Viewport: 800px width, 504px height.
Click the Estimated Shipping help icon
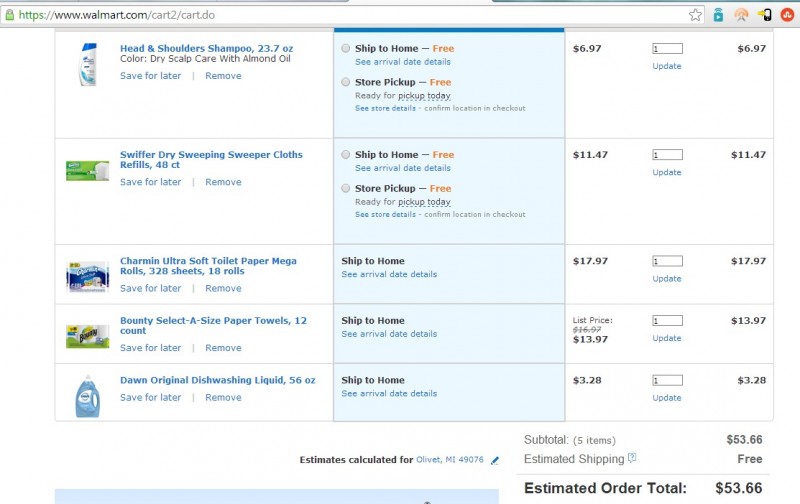(632, 458)
